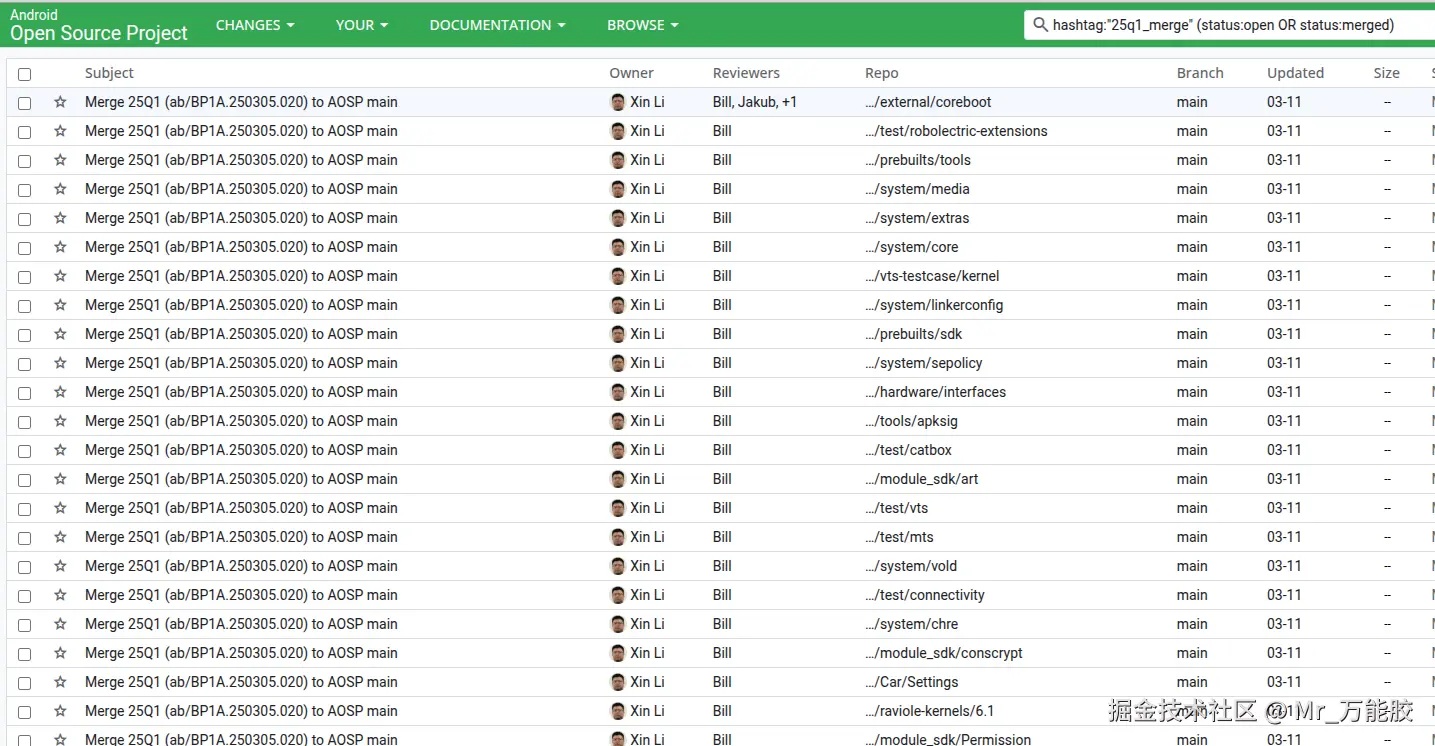The height and width of the screenshot is (746, 1435).
Task: Check the system/media row checkbox
Action: [x=24, y=190]
